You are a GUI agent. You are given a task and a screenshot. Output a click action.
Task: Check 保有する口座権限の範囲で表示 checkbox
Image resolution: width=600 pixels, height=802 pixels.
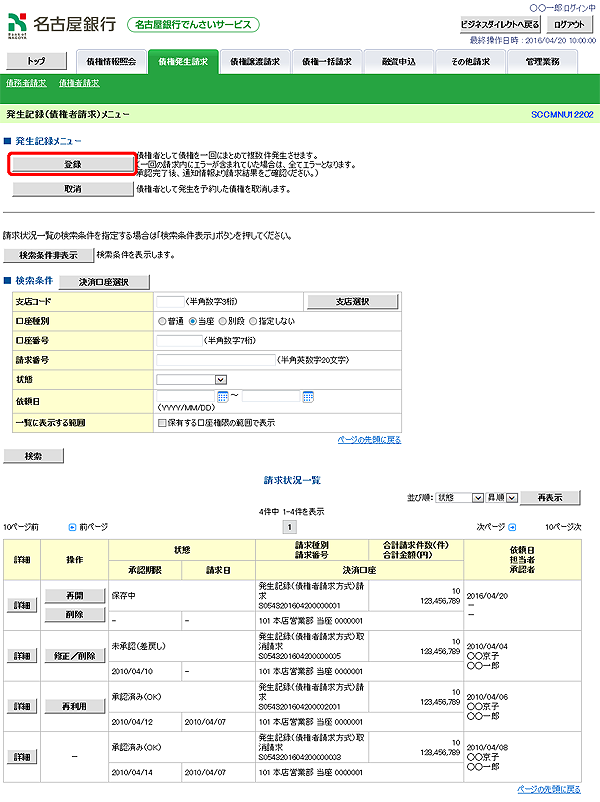coord(162,423)
